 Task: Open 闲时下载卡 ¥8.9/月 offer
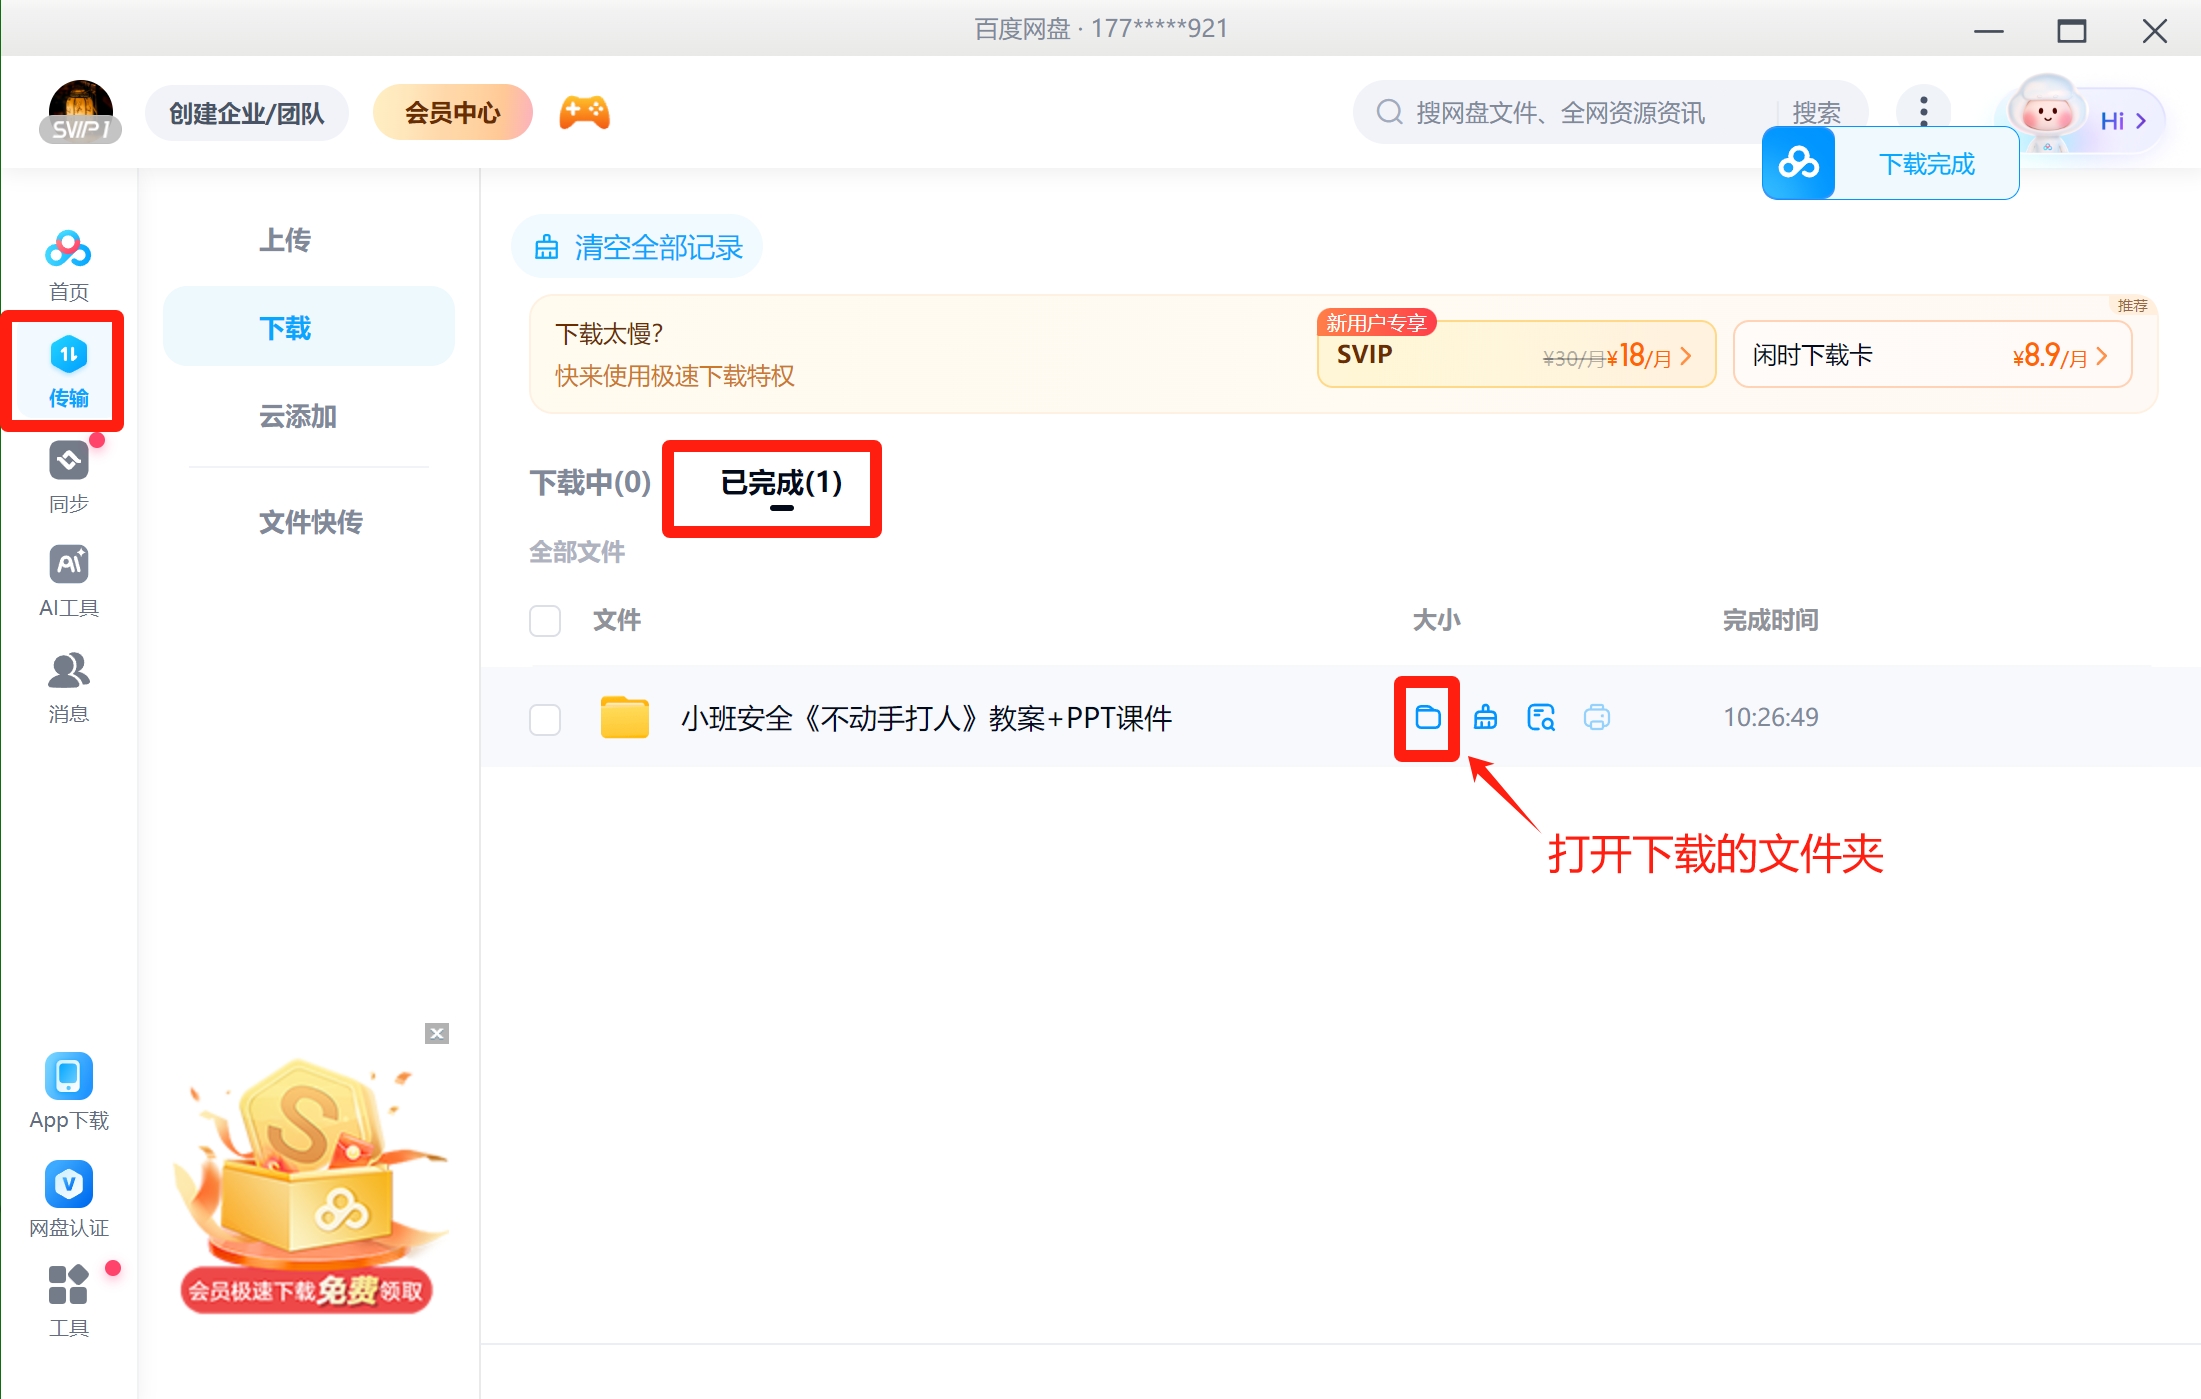(x=1932, y=354)
